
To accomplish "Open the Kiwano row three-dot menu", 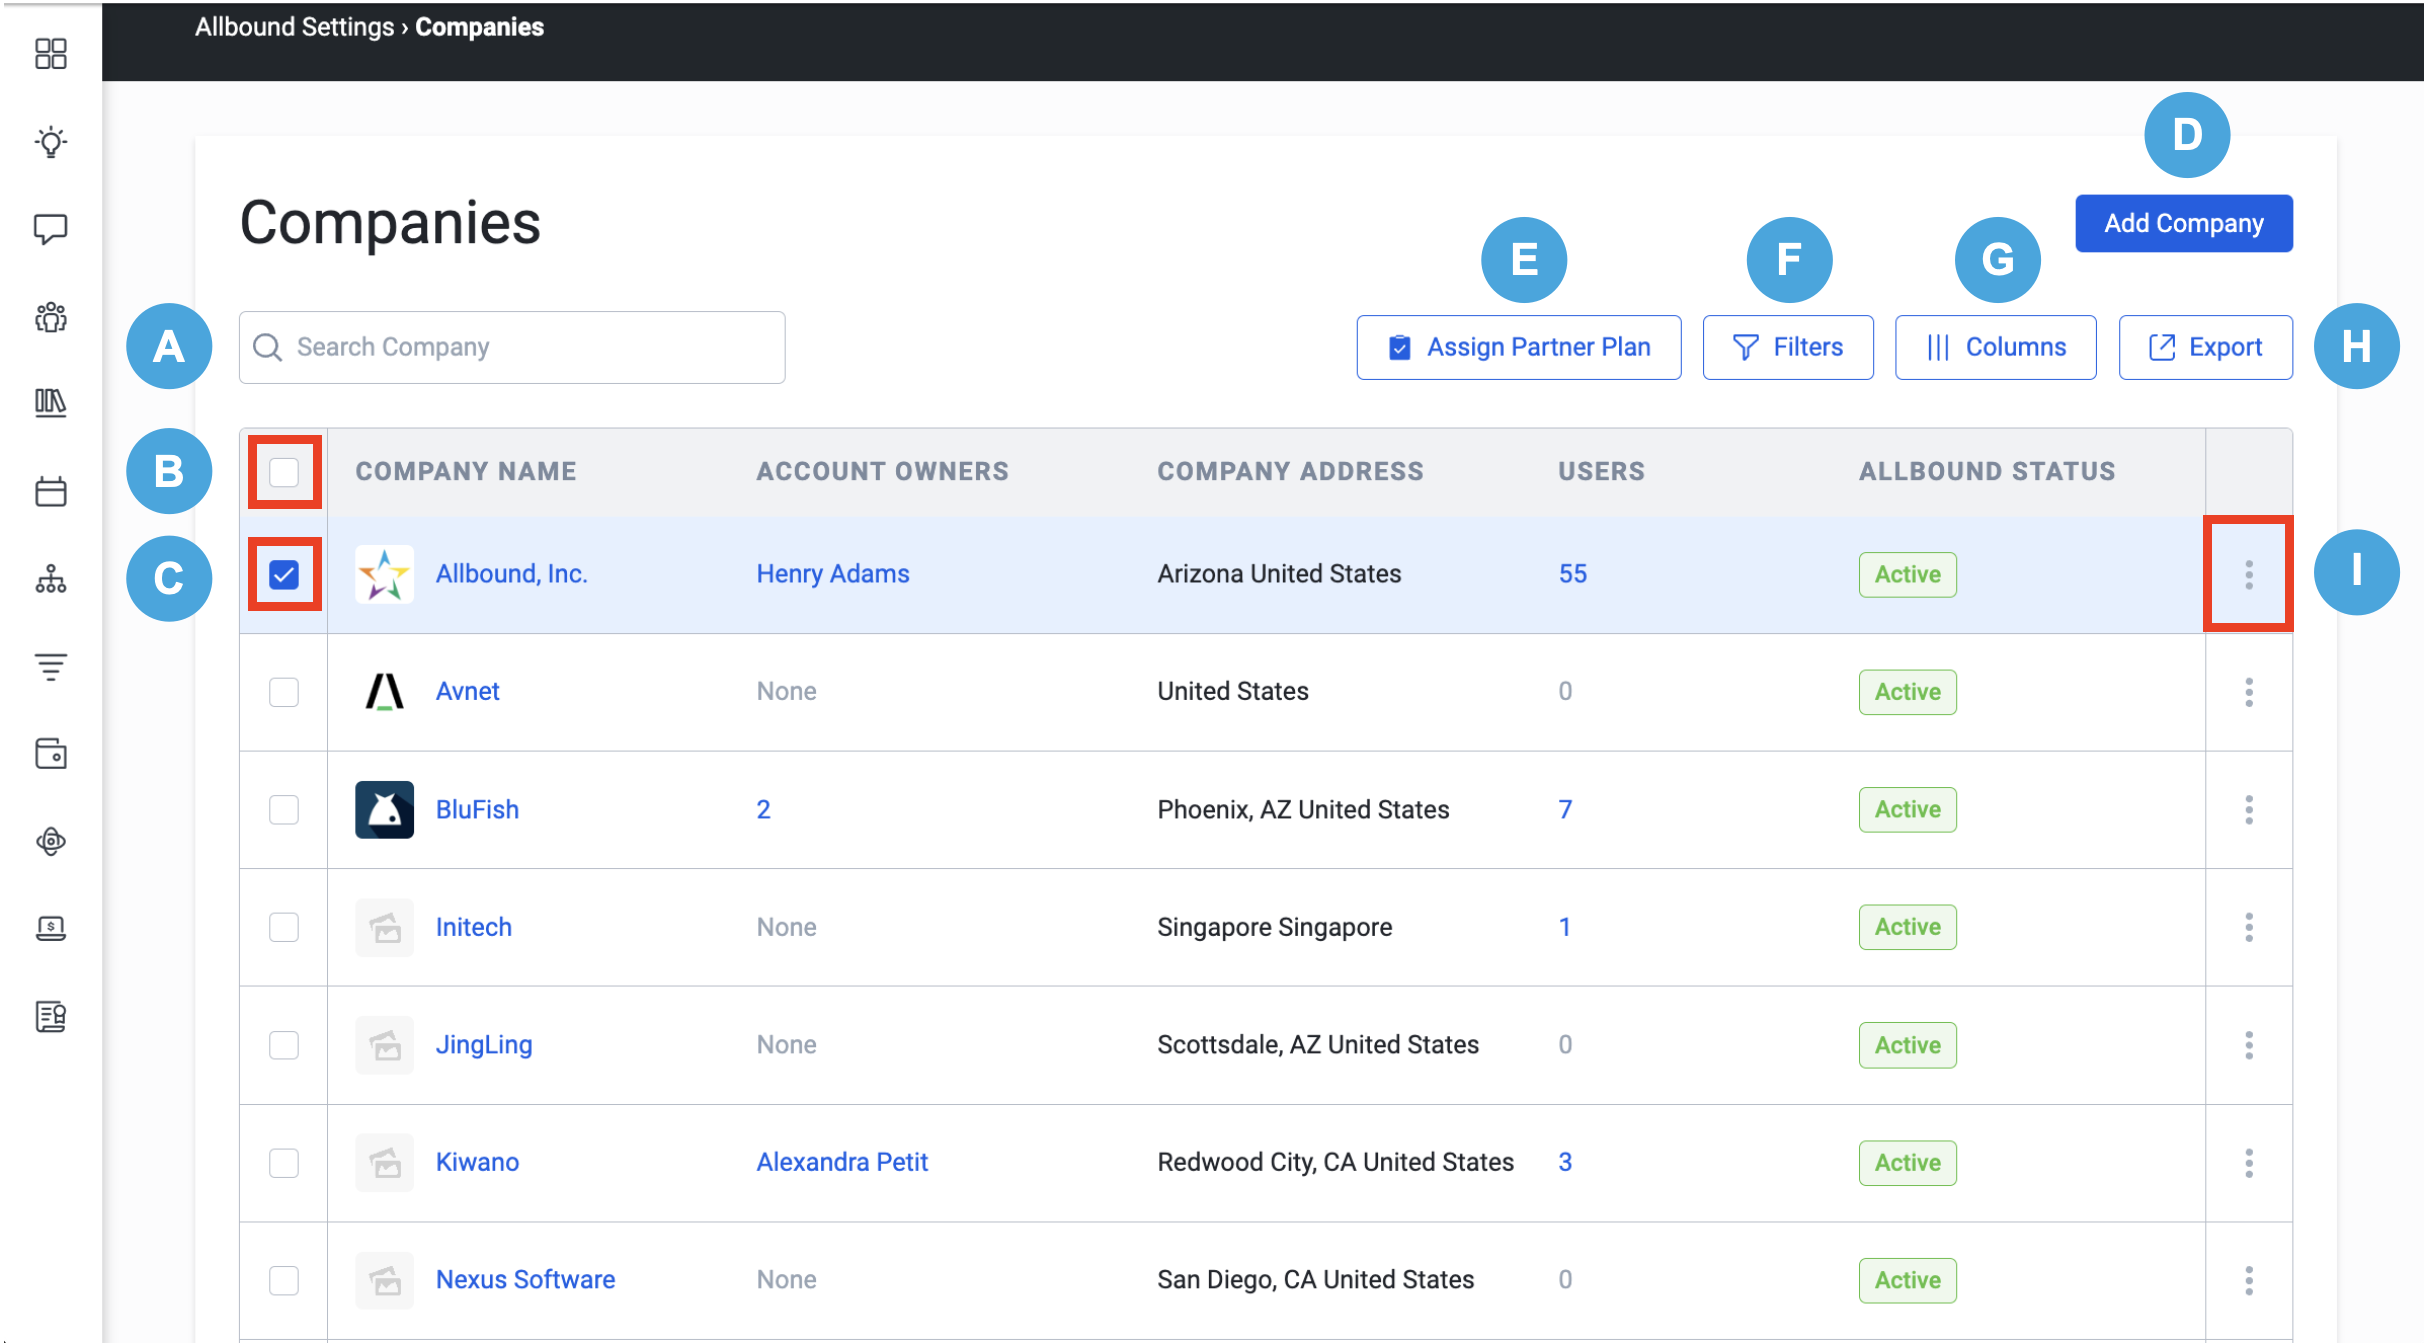I will [x=2249, y=1163].
